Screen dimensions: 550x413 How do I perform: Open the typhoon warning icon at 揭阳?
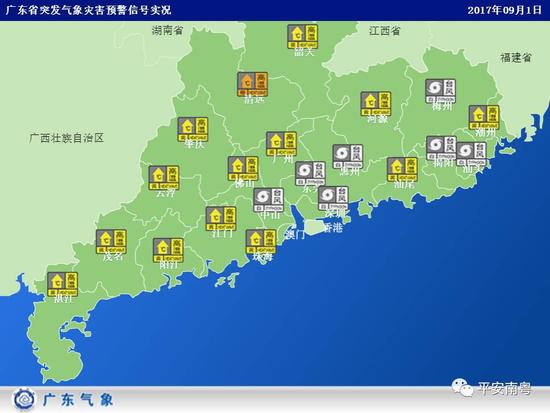click(442, 148)
